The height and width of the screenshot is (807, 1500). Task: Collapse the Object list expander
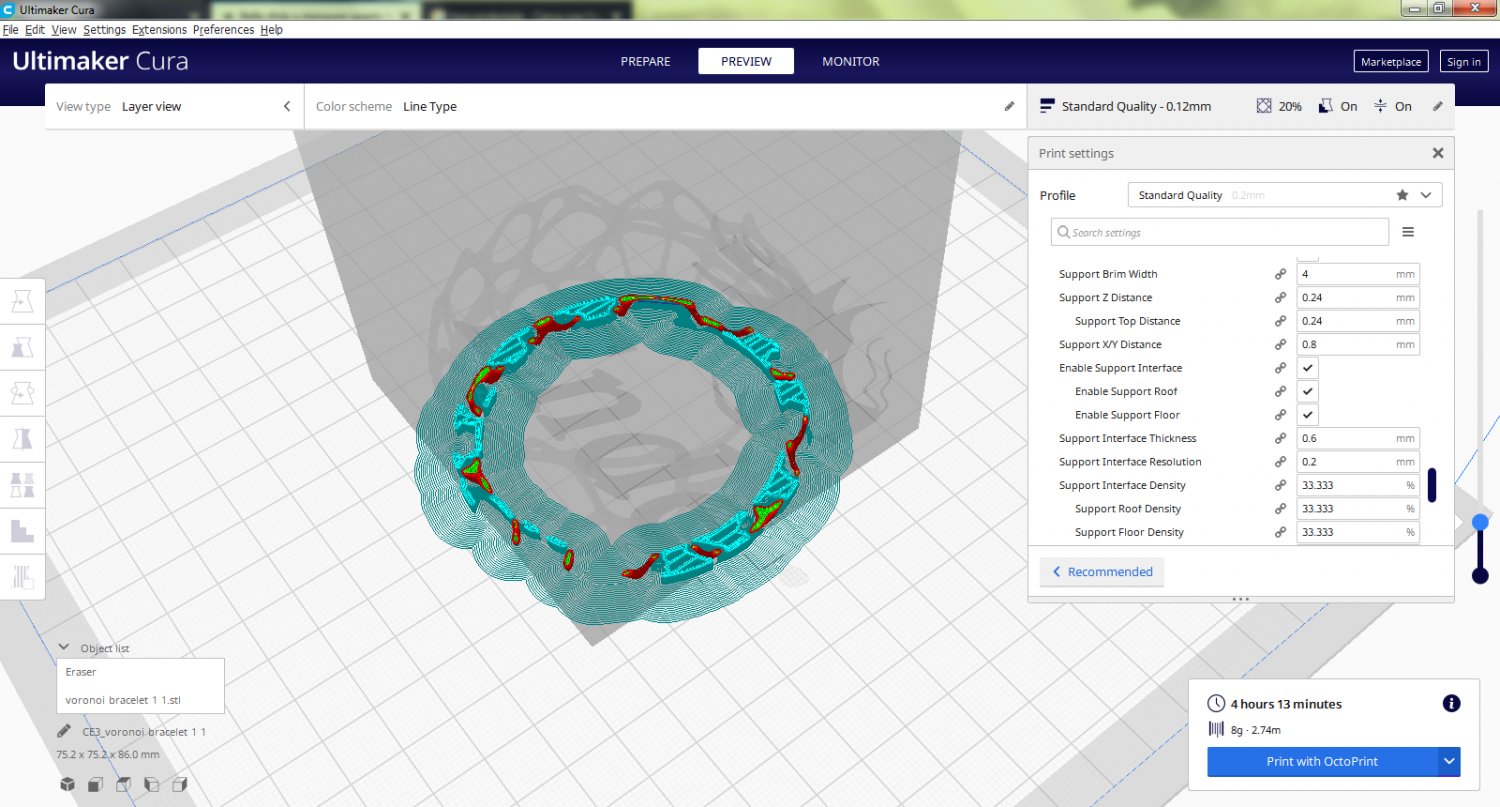click(64, 648)
